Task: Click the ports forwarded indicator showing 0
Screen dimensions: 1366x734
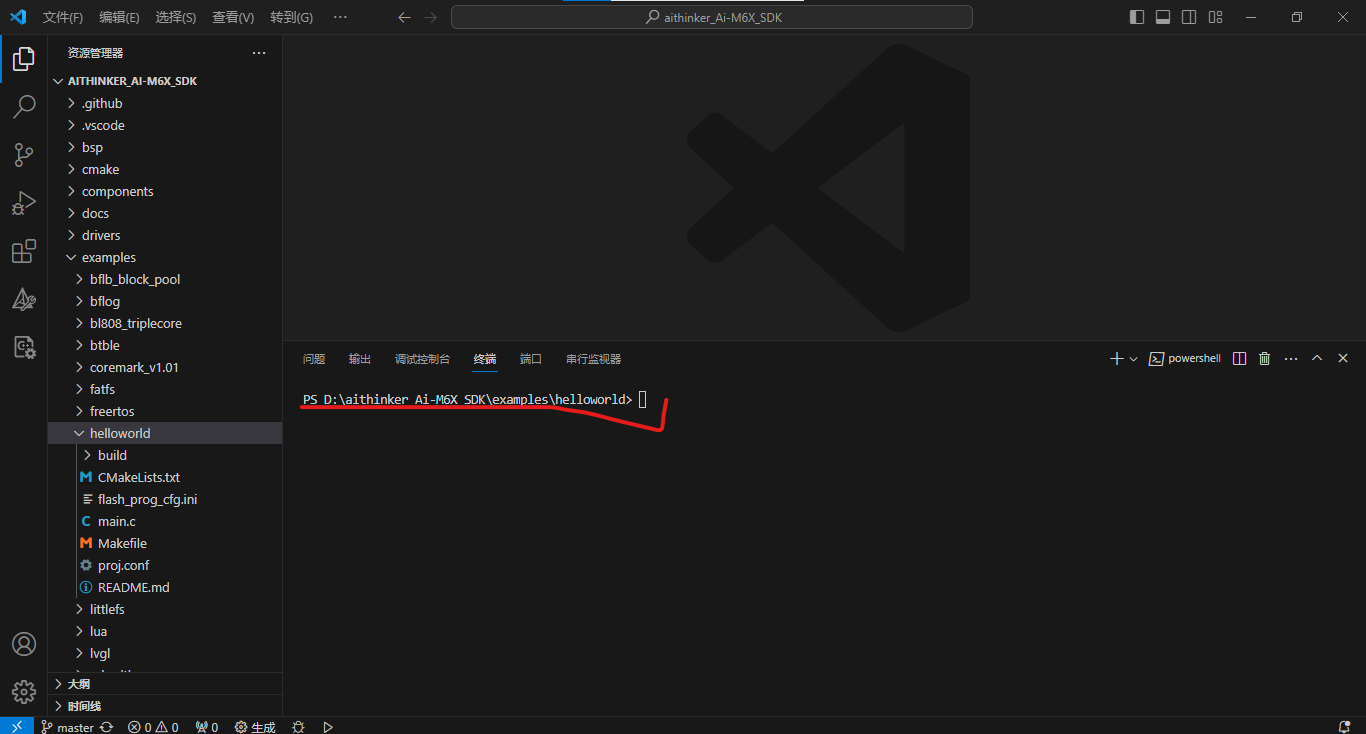Action: pos(207,727)
